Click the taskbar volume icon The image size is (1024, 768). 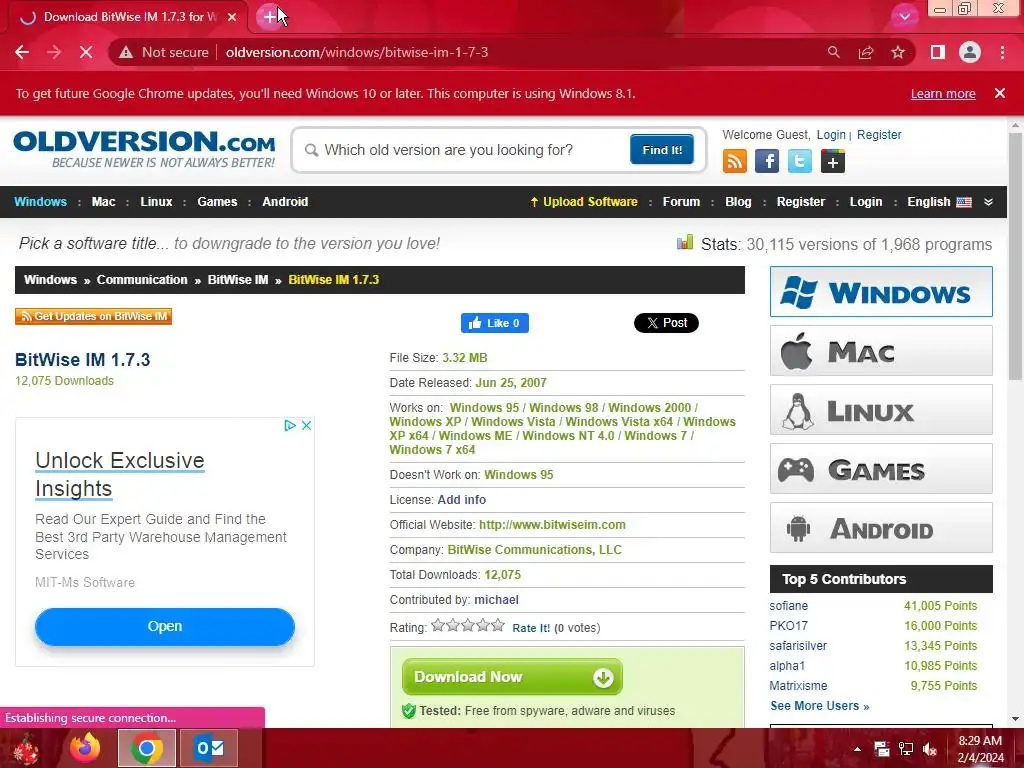click(930, 749)
